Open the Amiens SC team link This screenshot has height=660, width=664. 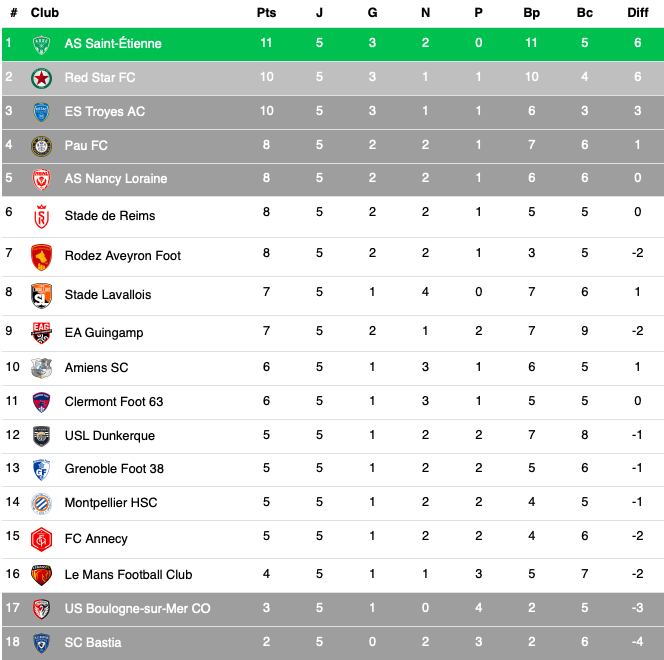coord(97,367)
